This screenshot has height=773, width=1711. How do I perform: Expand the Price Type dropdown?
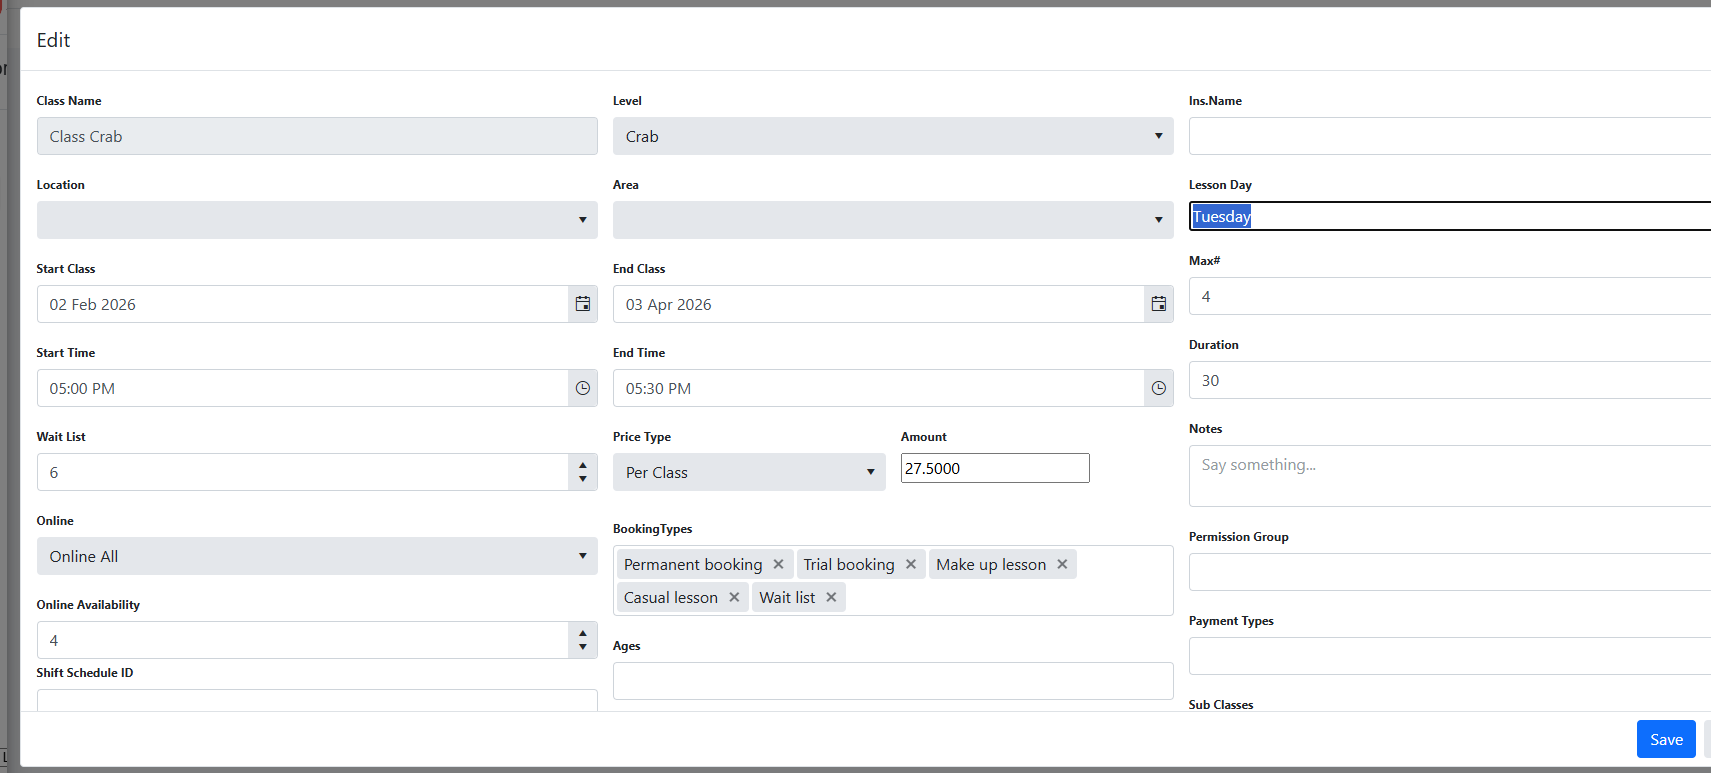click(748, 472)
